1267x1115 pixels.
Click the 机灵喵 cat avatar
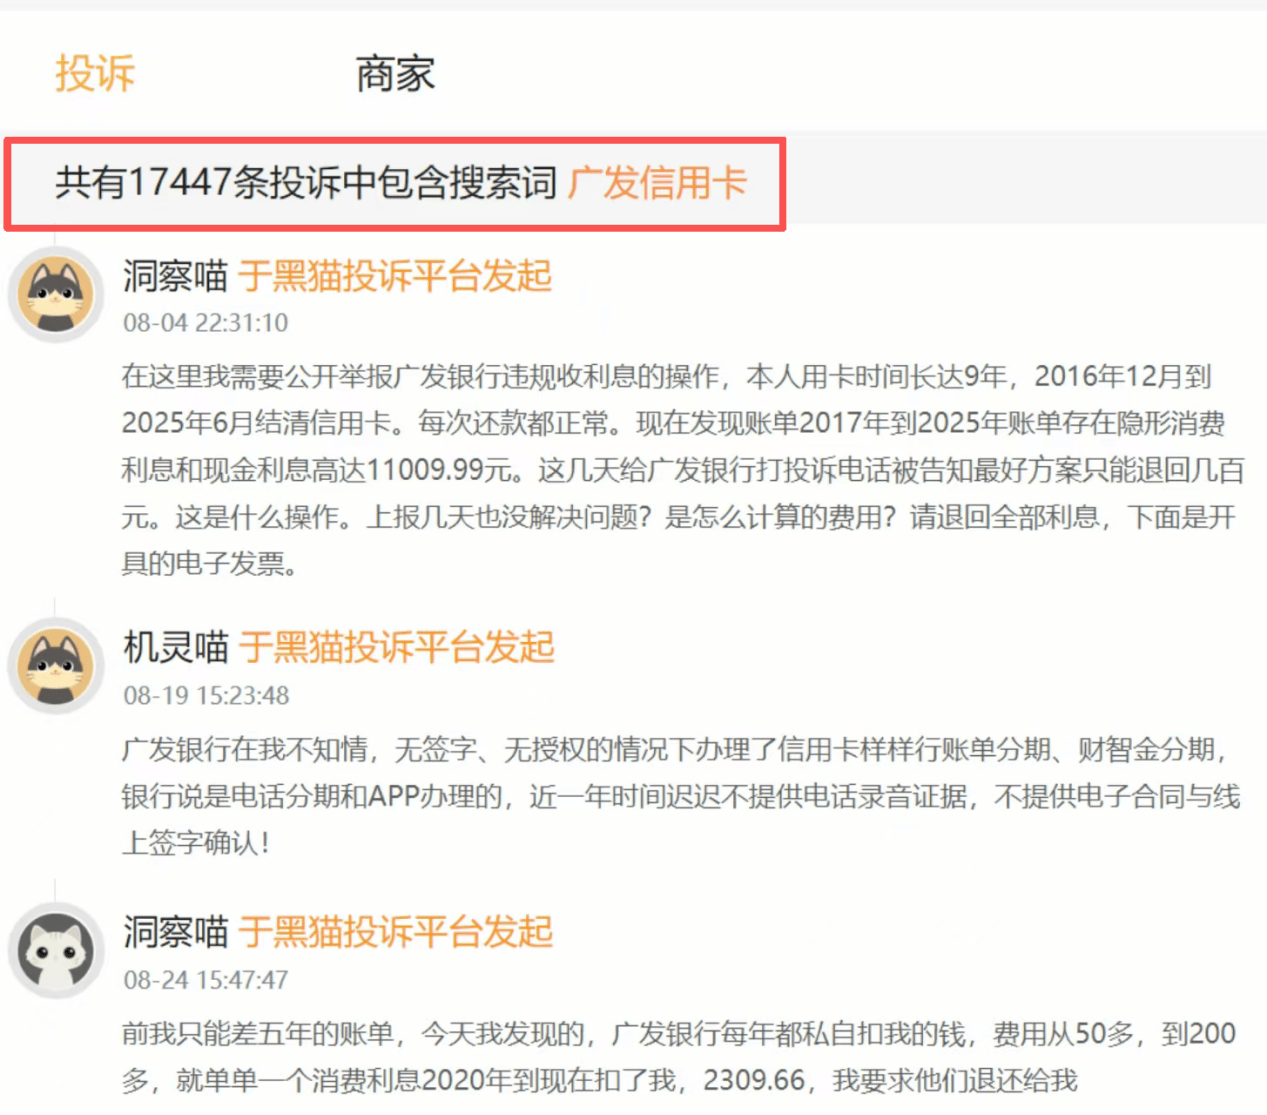tap(56, 666)
